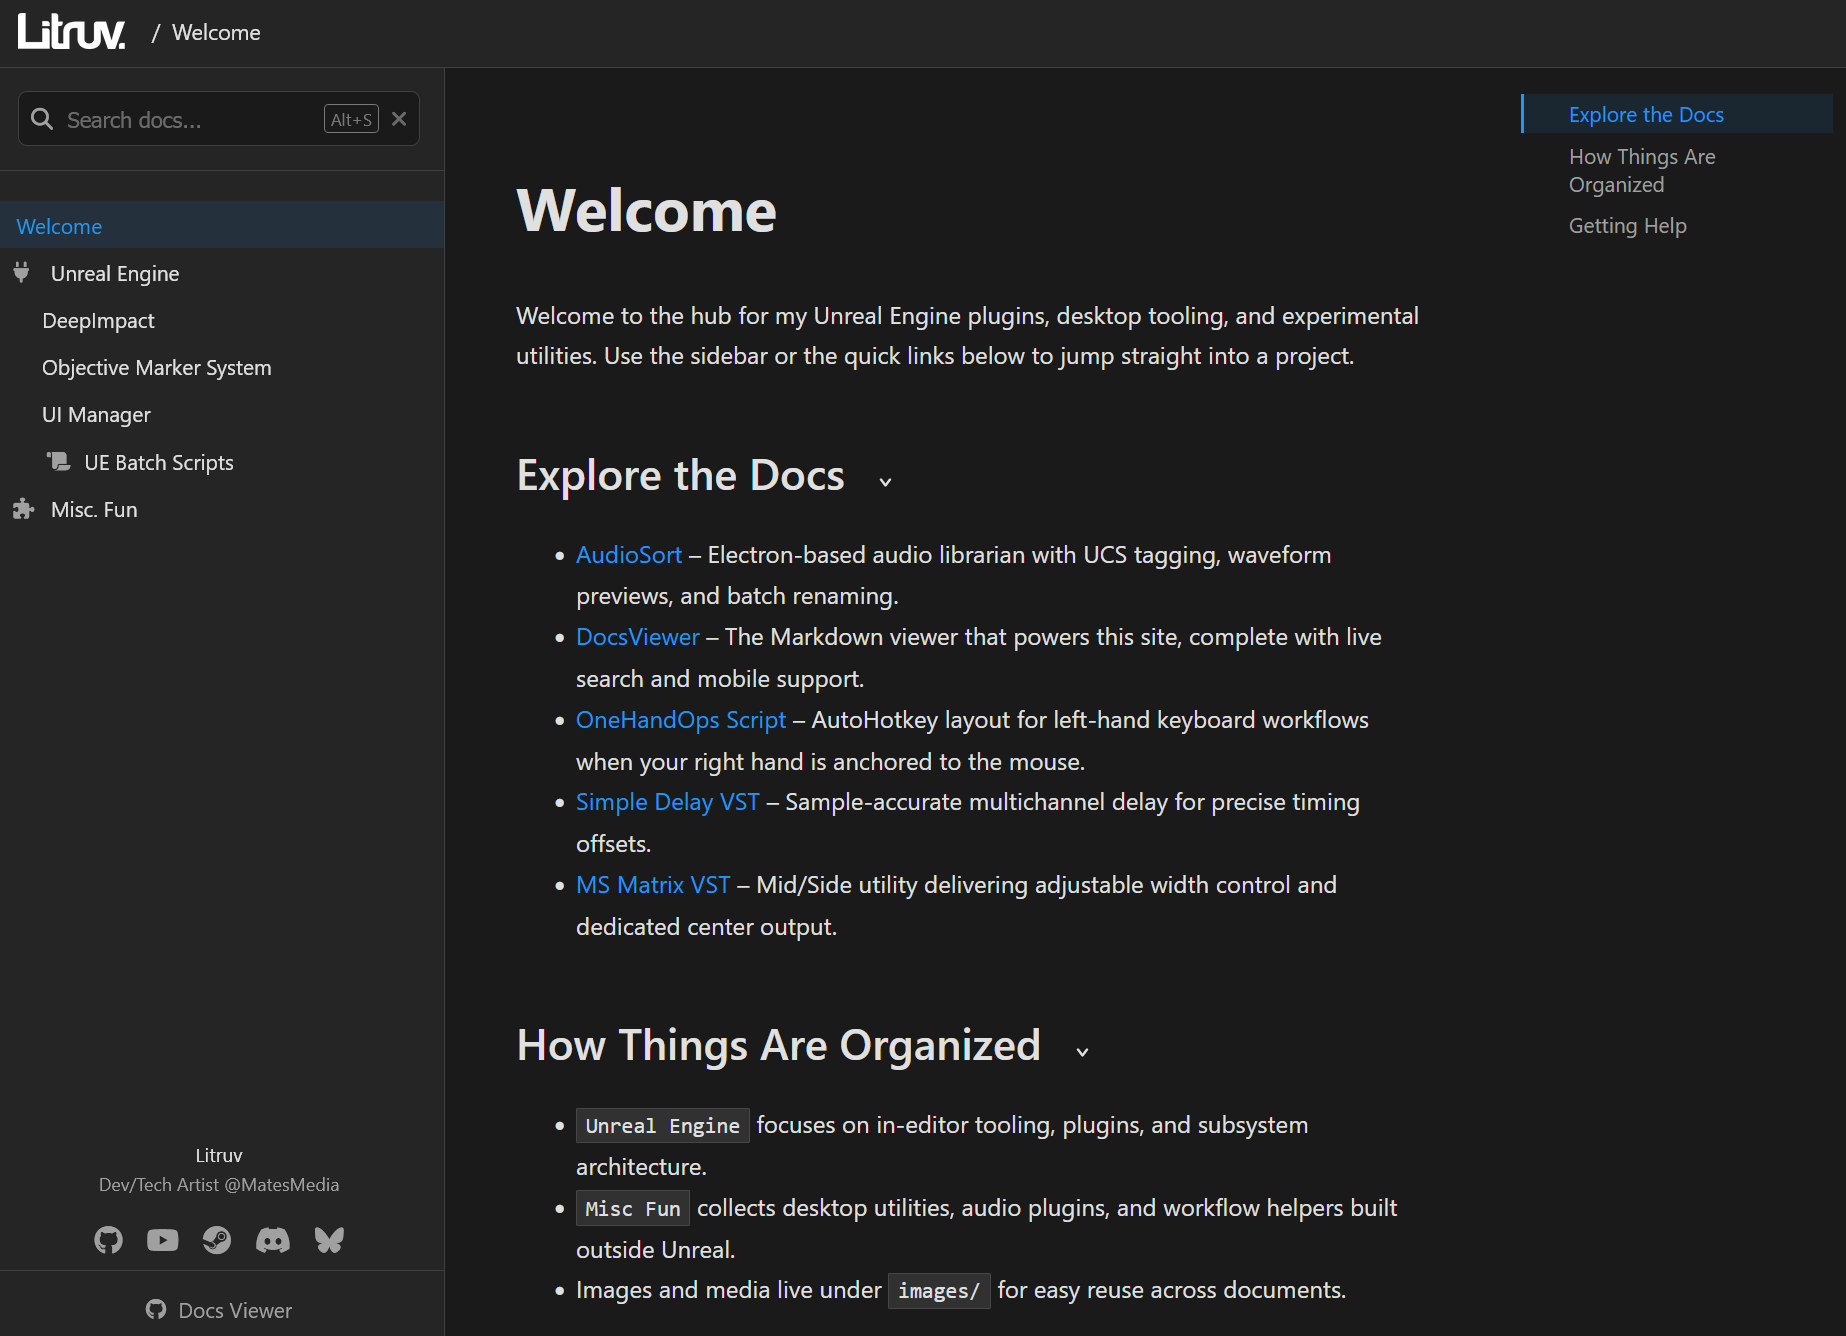Screen dimensions: 1846x1336
Task: Click the Unreal Engine plug icon
Action: tap(21, 271)
